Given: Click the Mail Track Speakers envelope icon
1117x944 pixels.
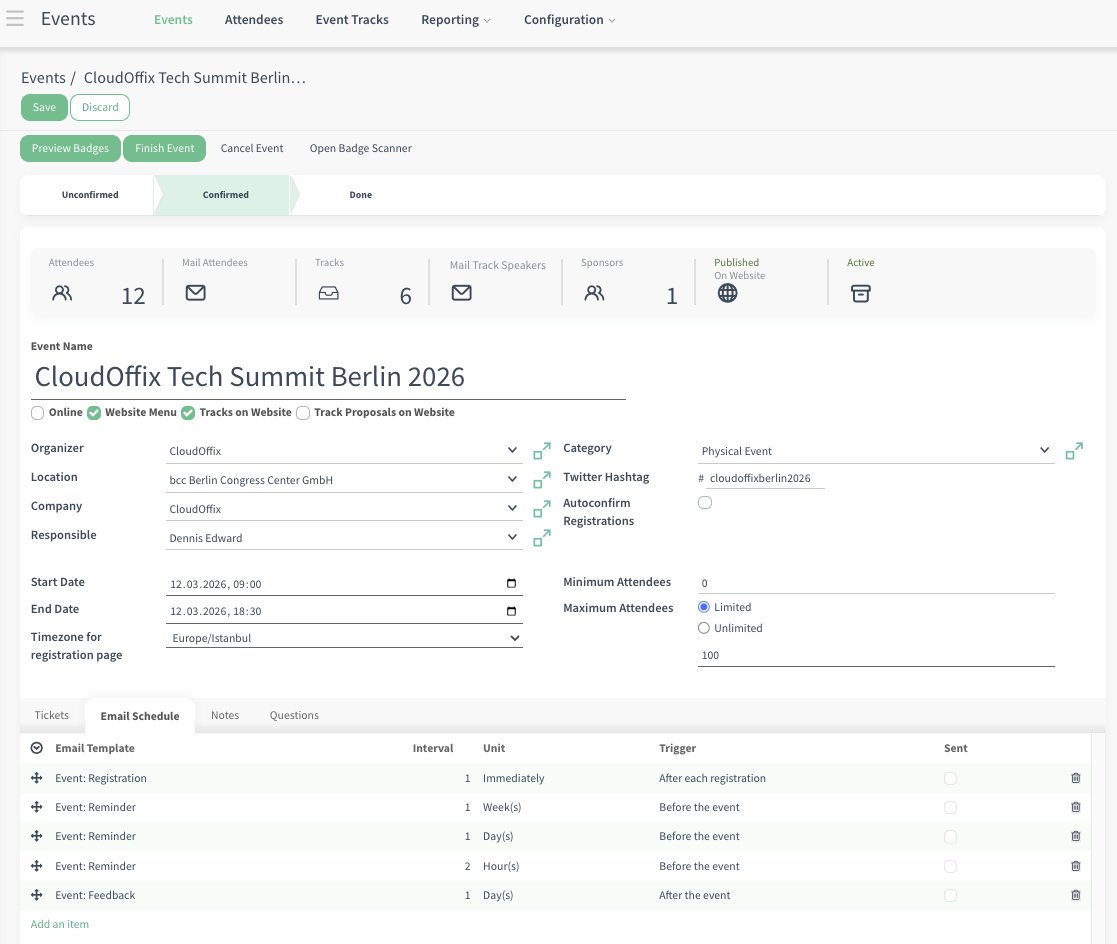Looking at the screenshot, I should (x=462, y=293).
